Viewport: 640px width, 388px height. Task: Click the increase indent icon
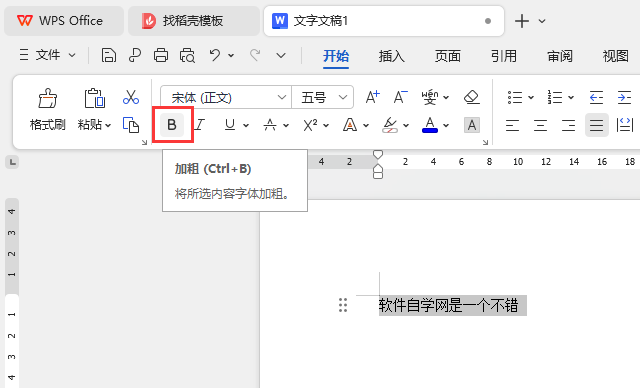coord(624,98)
